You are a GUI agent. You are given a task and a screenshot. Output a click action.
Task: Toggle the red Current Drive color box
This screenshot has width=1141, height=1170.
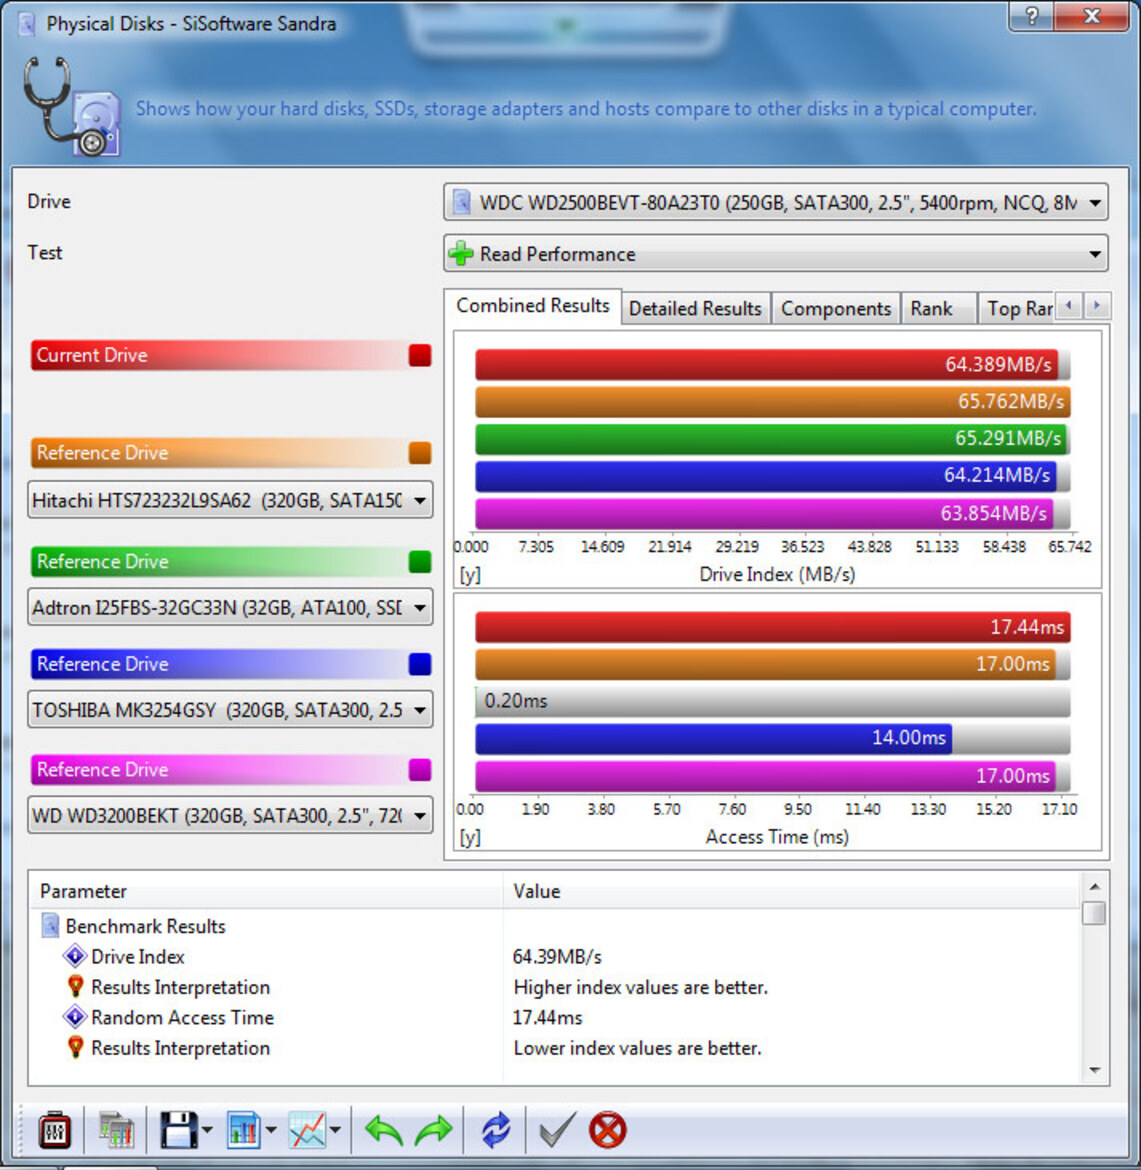click(420, 355)
